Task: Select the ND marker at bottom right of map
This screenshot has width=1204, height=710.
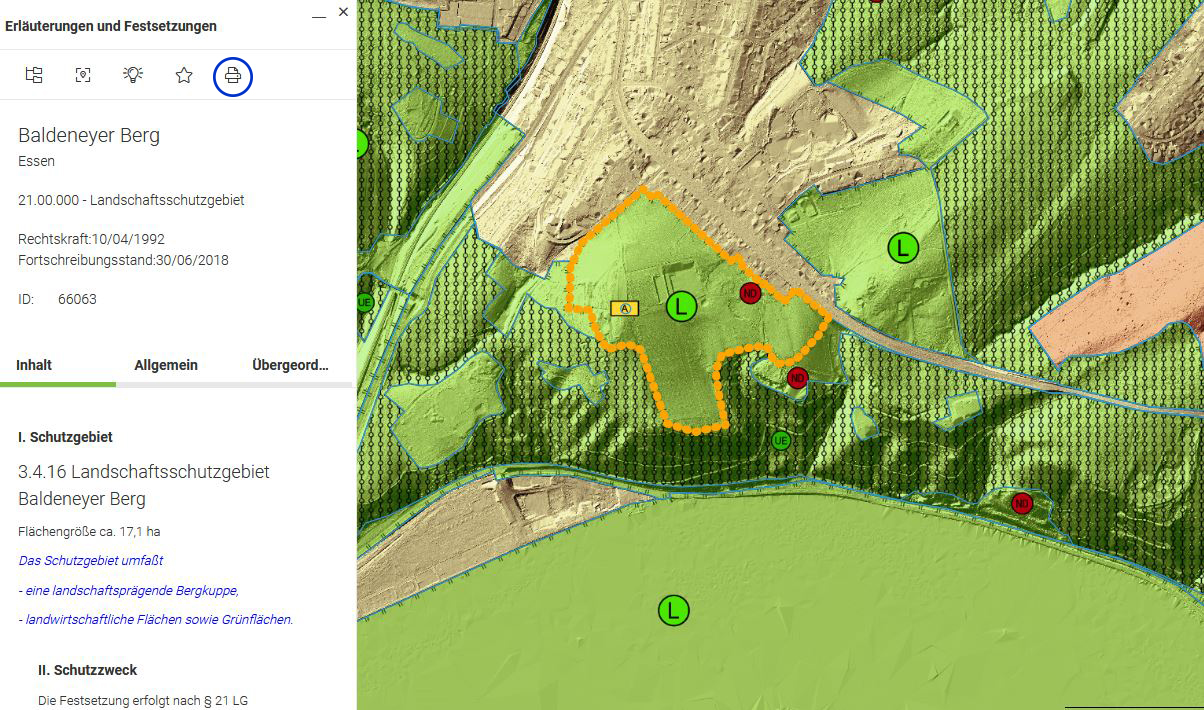Action: point(1022,503)
